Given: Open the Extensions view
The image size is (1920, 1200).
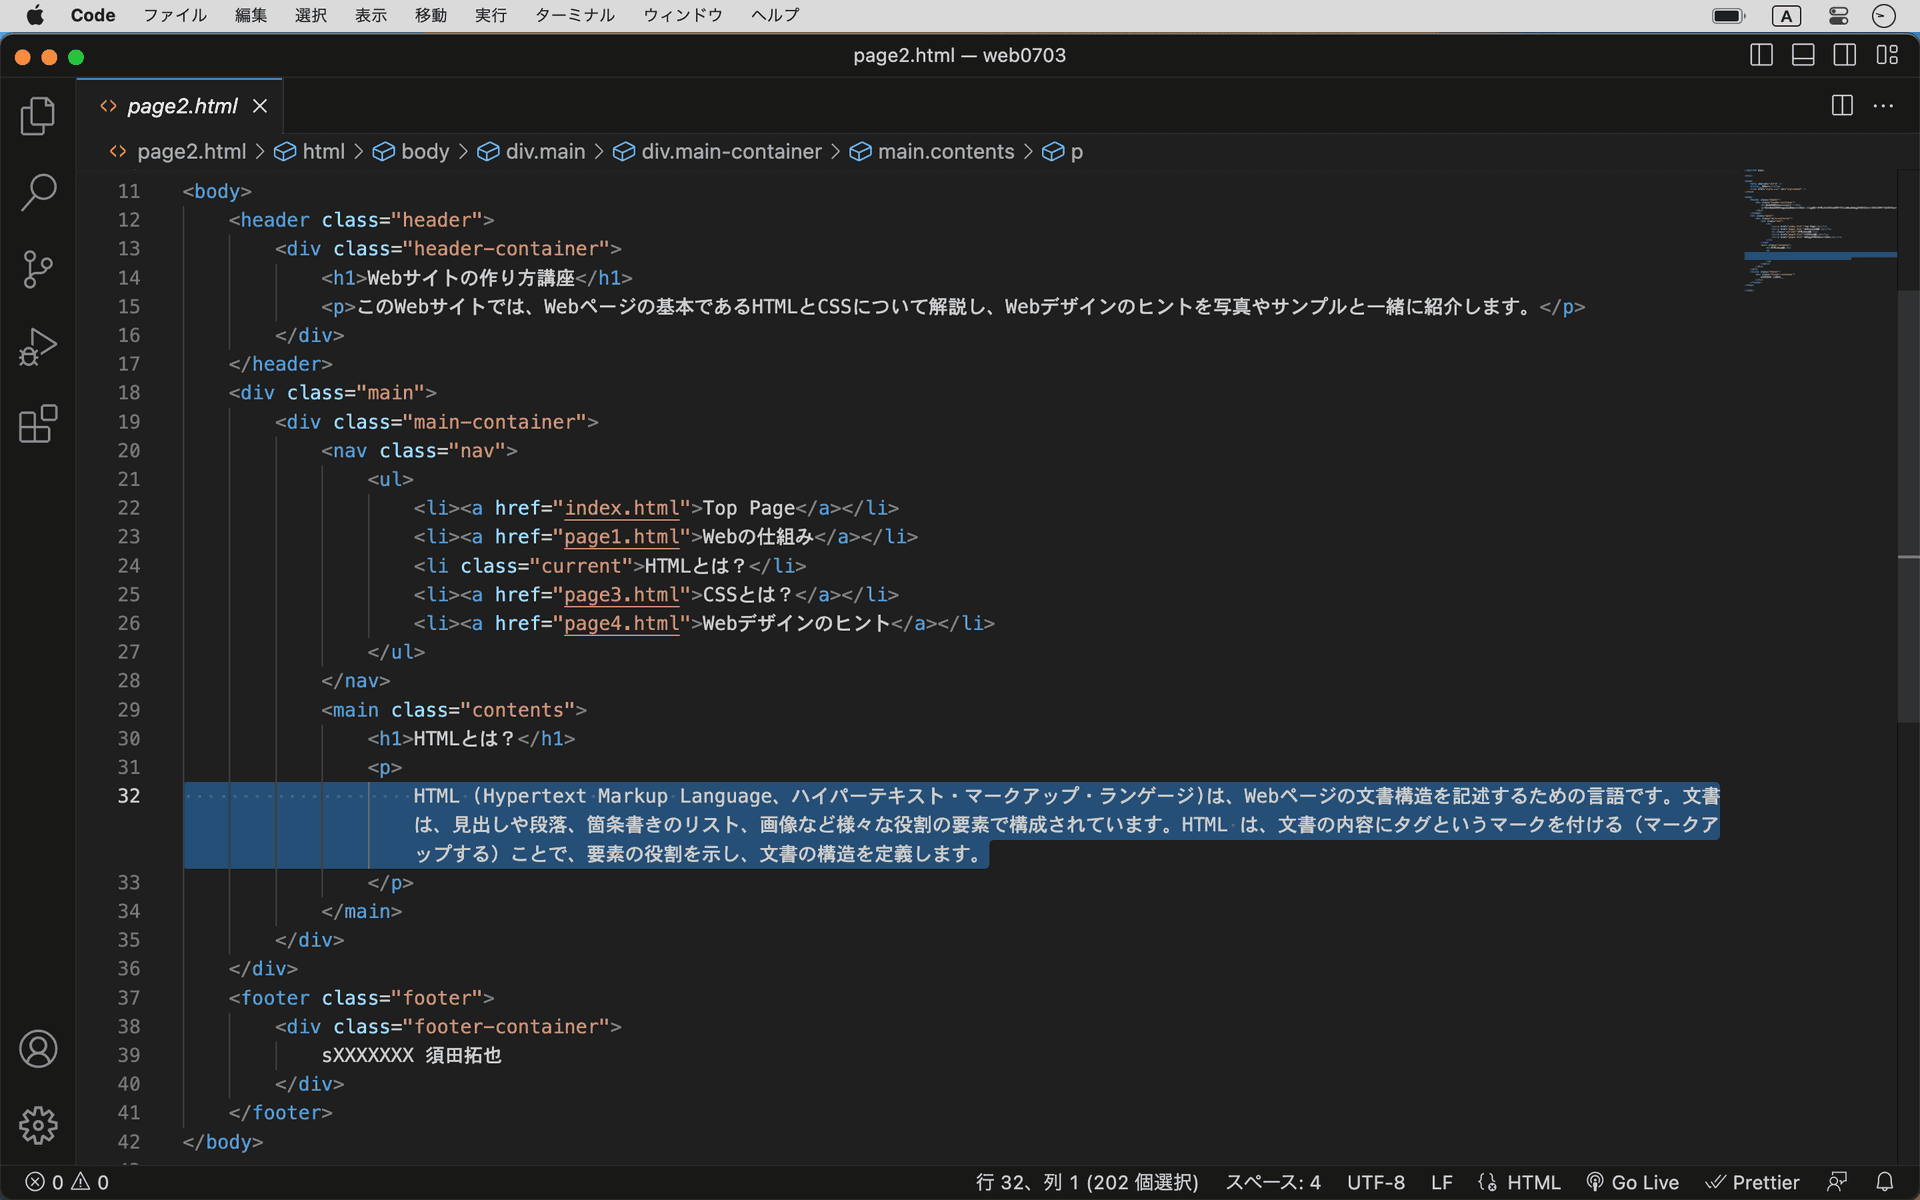Looking at the screenshot, I should pyautogui.click(x=38, y=424).
